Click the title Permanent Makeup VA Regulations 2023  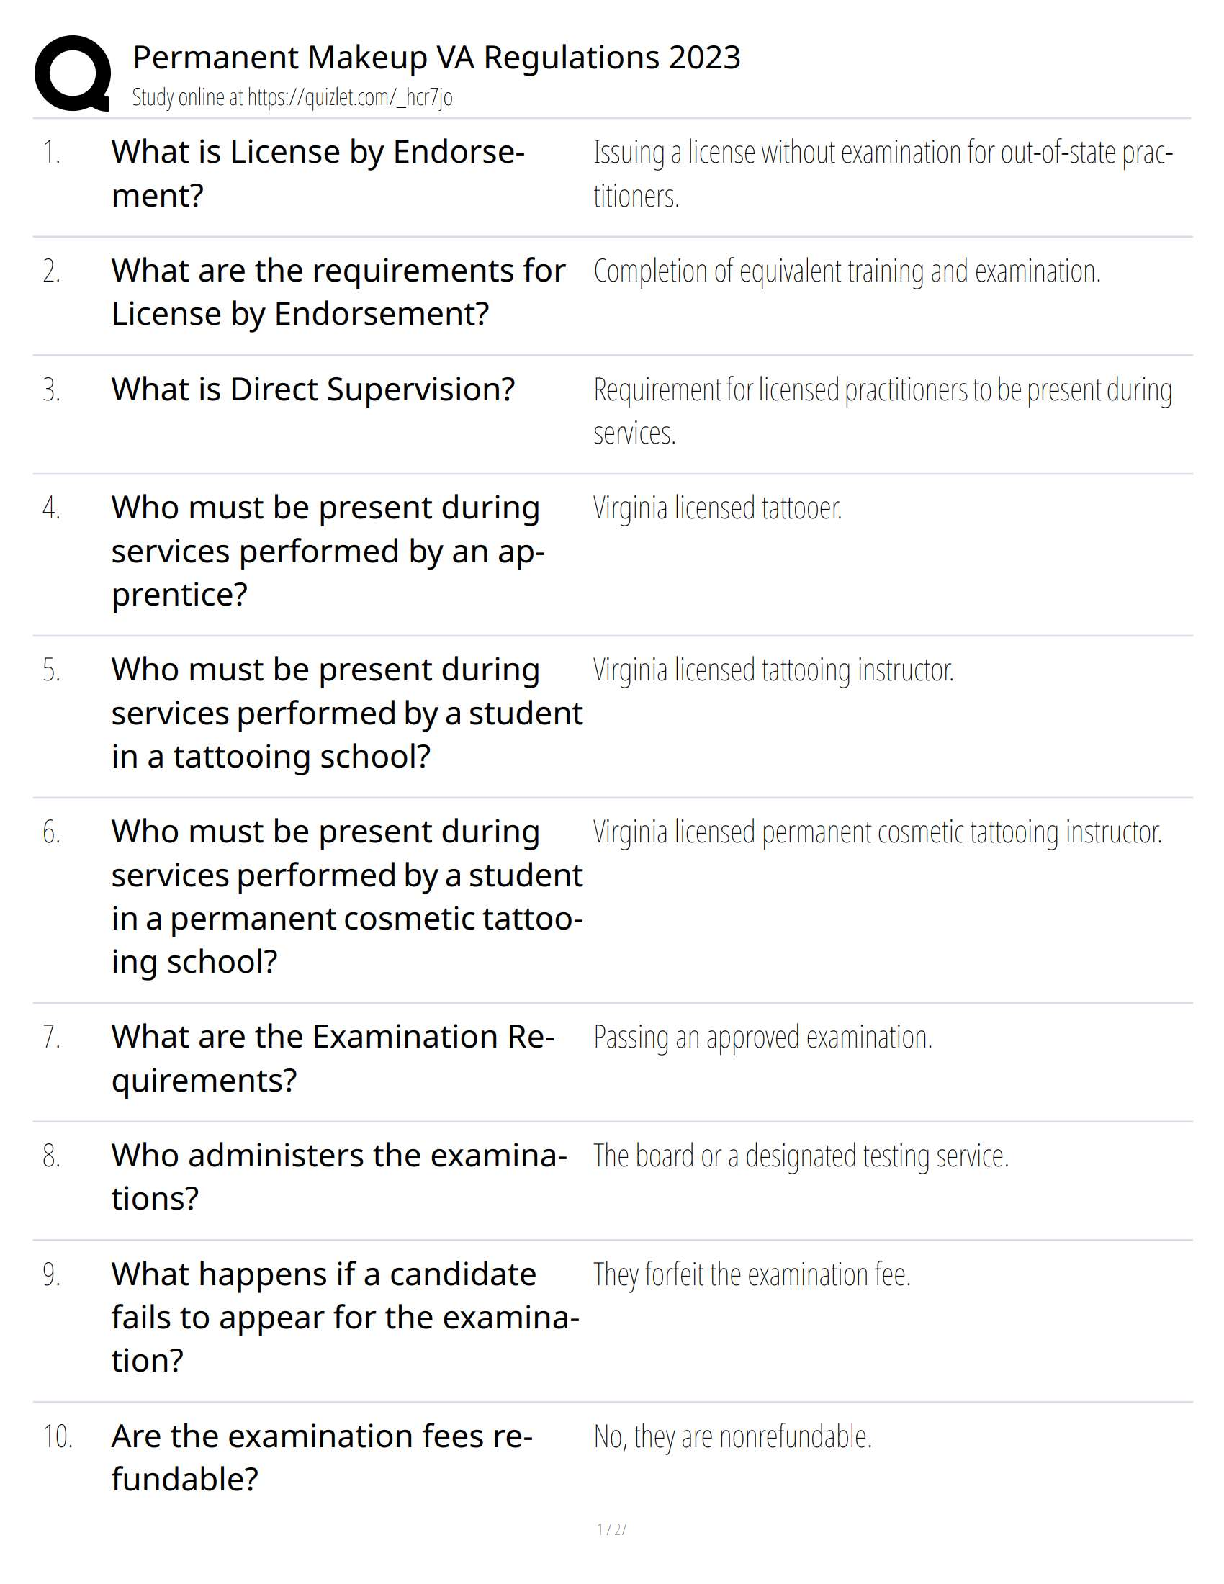point(436,57)
